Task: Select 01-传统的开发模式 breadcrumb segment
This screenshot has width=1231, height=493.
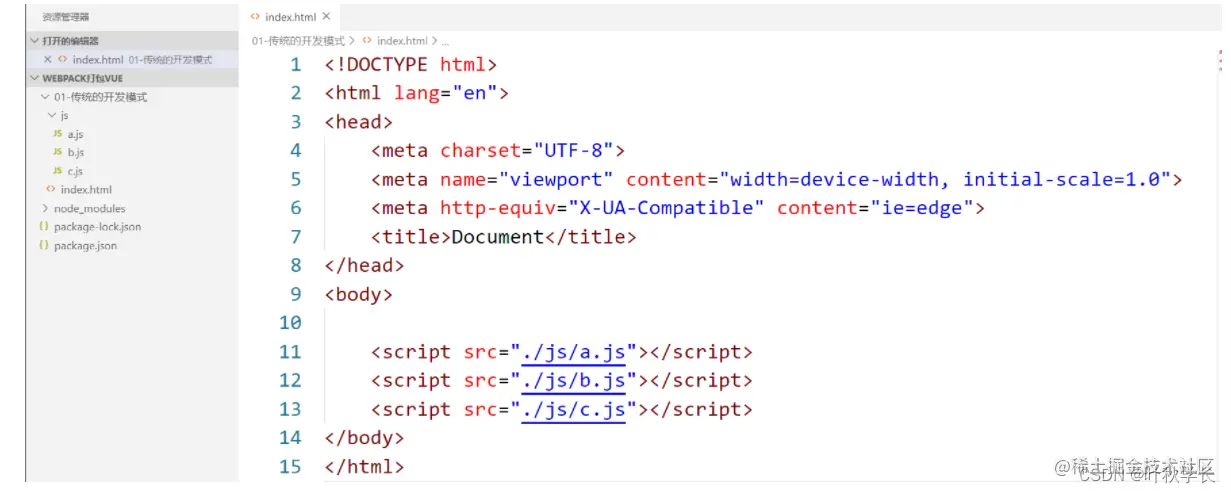Action: (298, 41)
